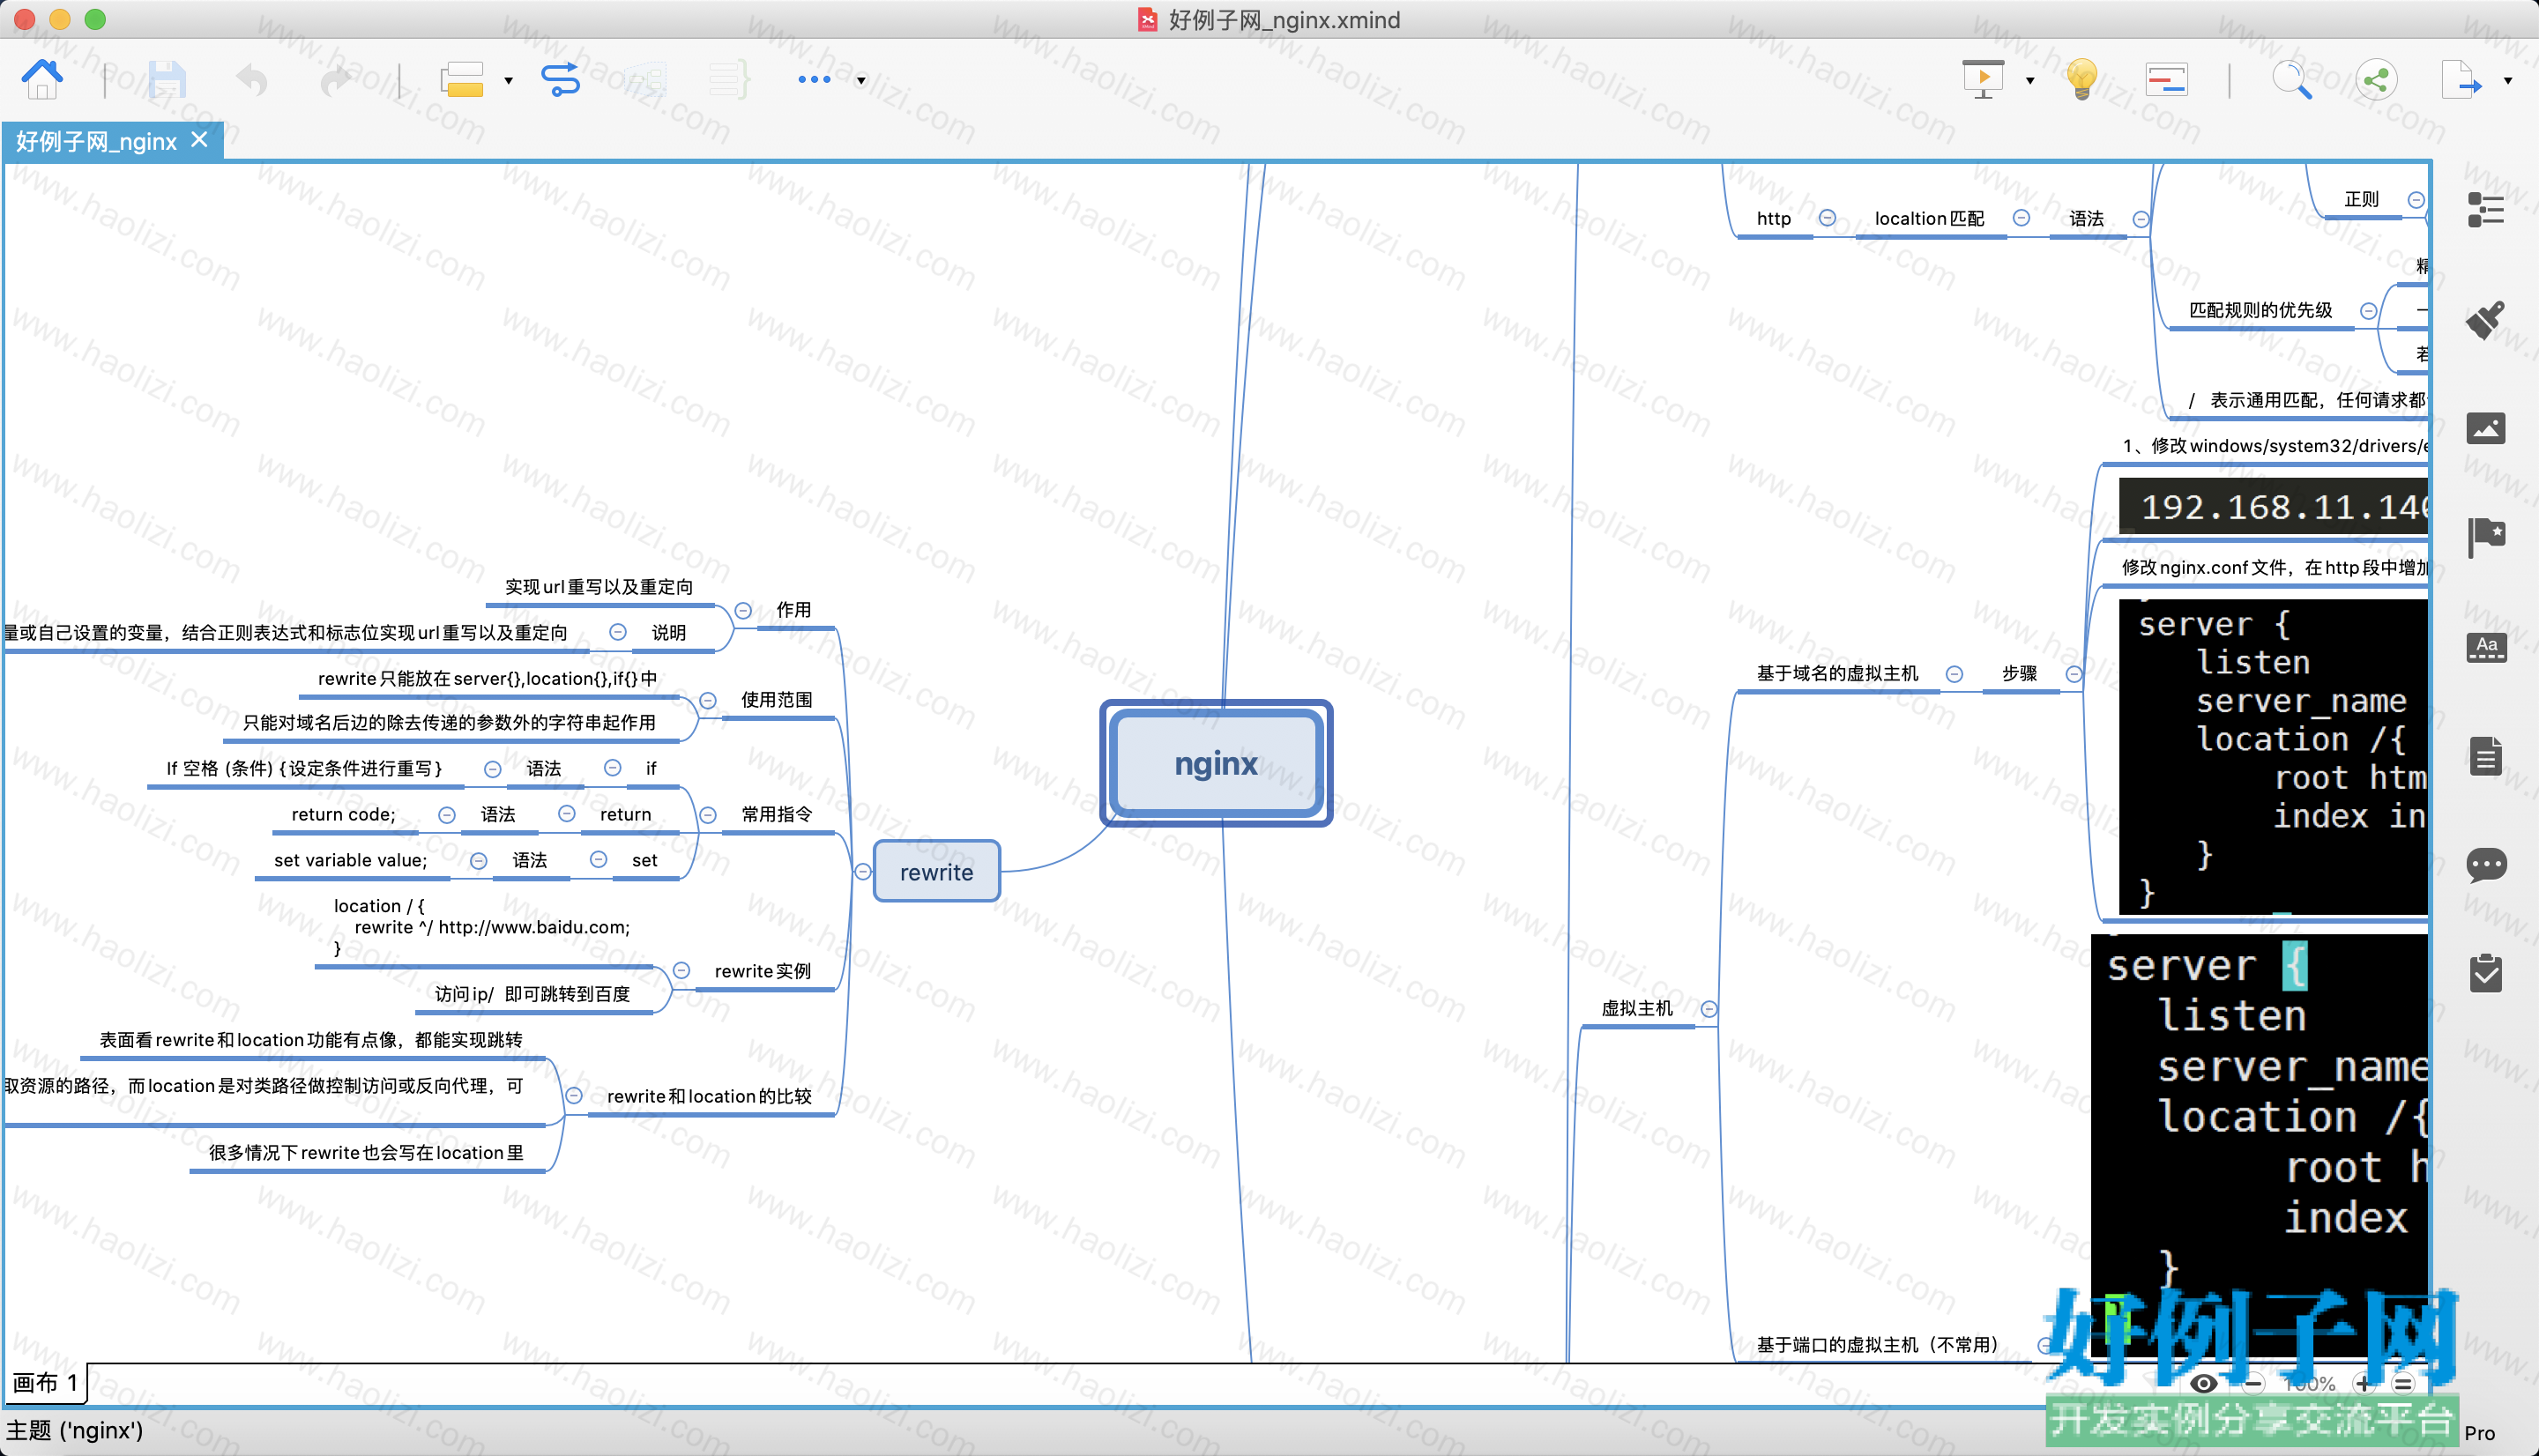The width and height of the screenshot is (2539, 1456).
Task: Select the central nginx topic
Action: coord(1216,763)
